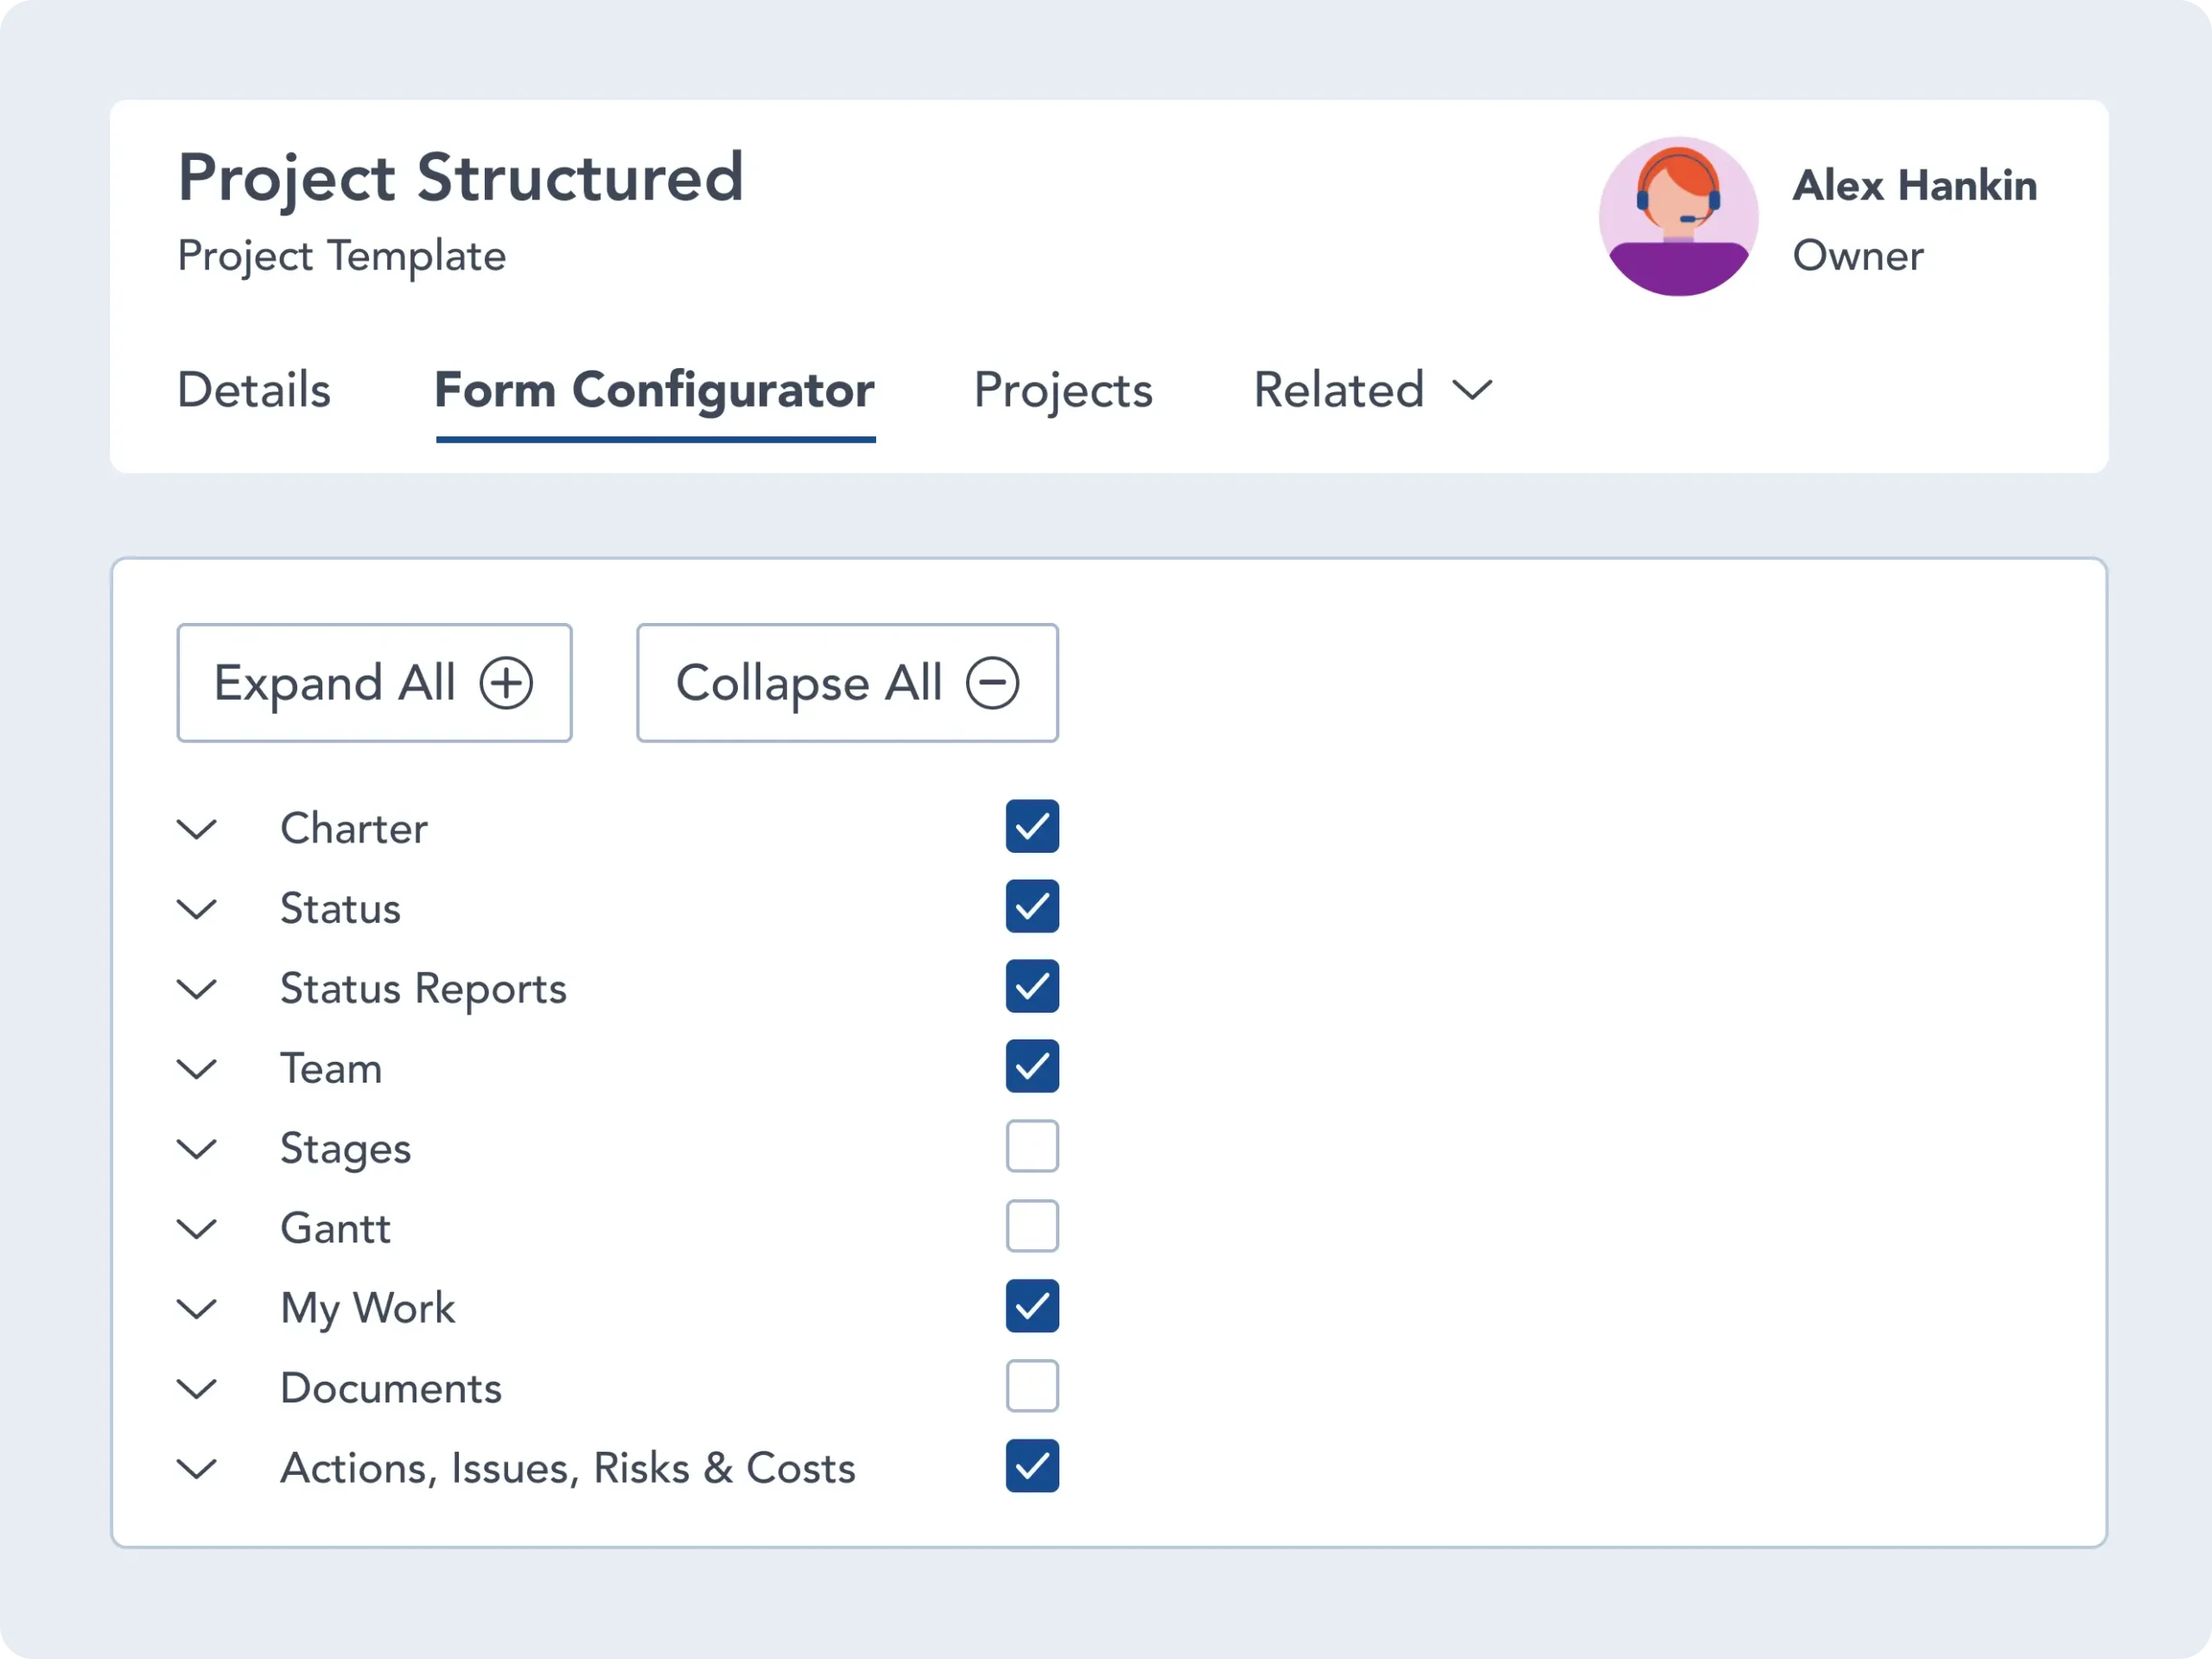This screenshot has width=2212, height=1659.
Task: Click the chevron next to Gantt
Action: point(197,1228)
